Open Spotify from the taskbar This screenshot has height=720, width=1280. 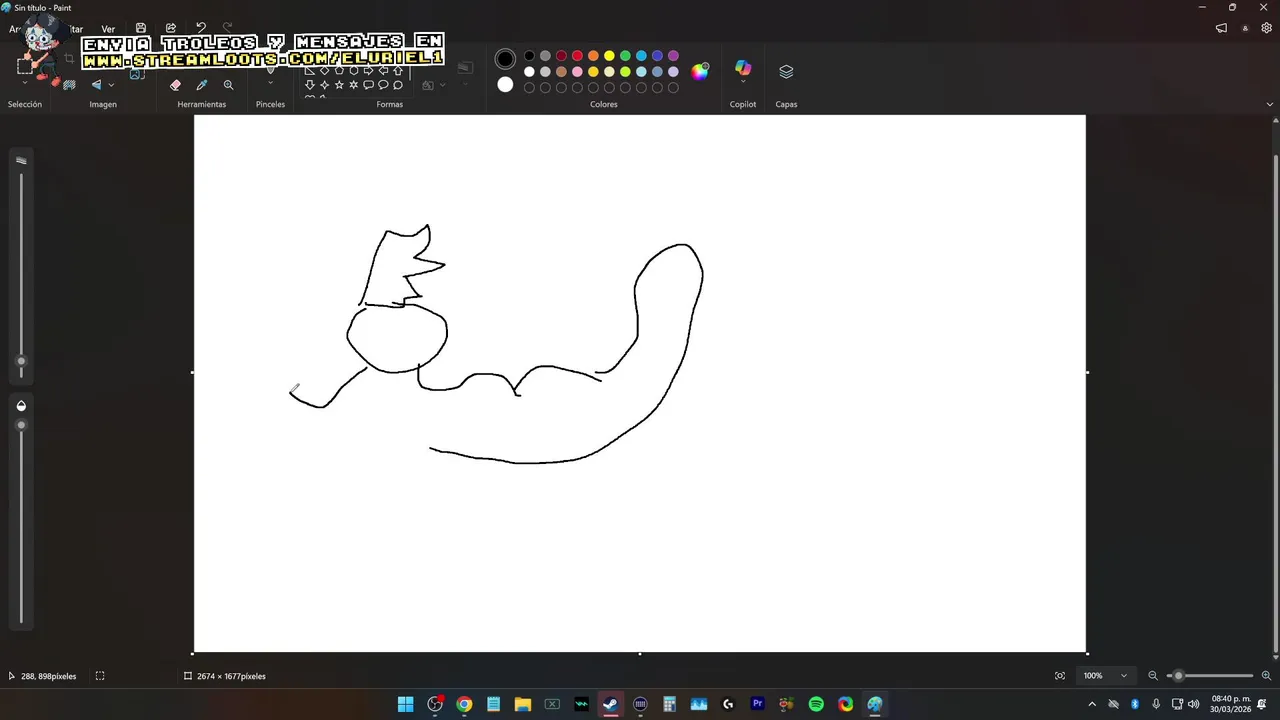pos(816,704)
